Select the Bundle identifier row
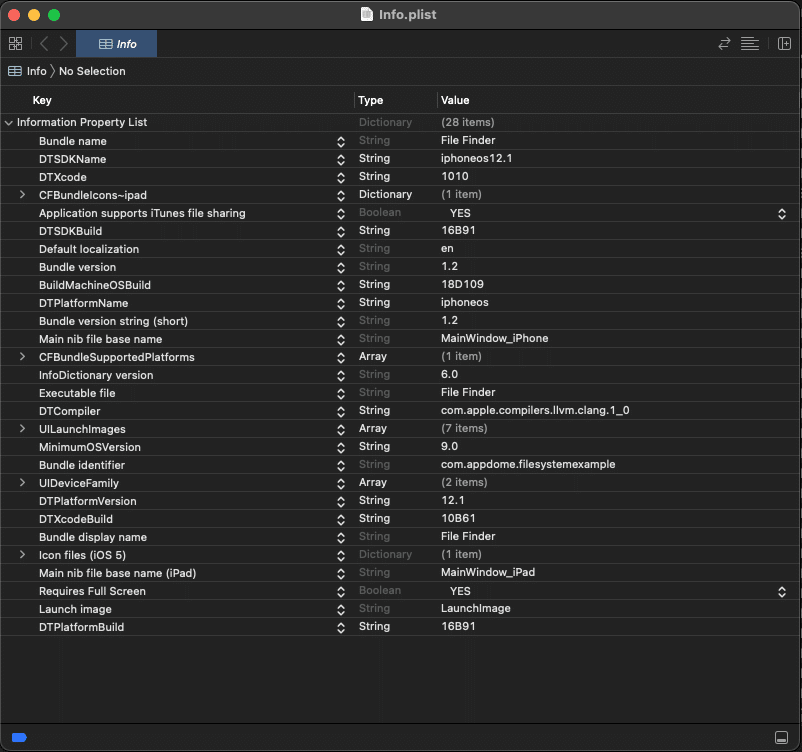Screen dimensions: 802x752 tap(180, 465)
